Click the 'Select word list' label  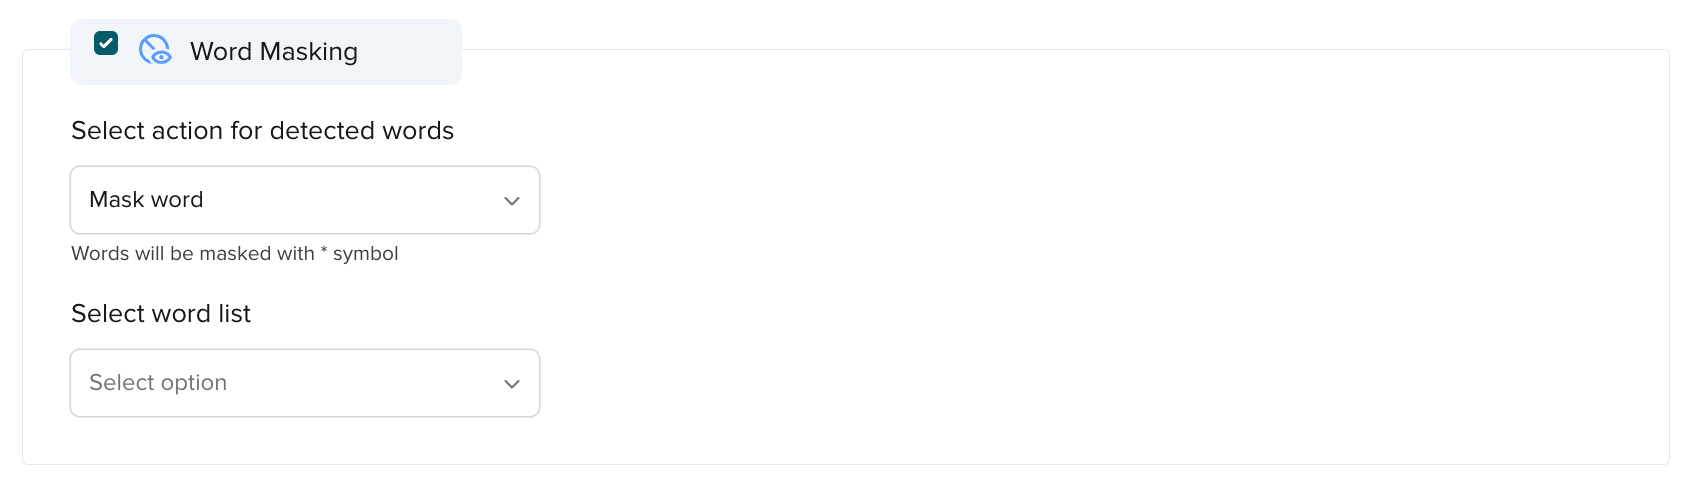coord(161,314)
